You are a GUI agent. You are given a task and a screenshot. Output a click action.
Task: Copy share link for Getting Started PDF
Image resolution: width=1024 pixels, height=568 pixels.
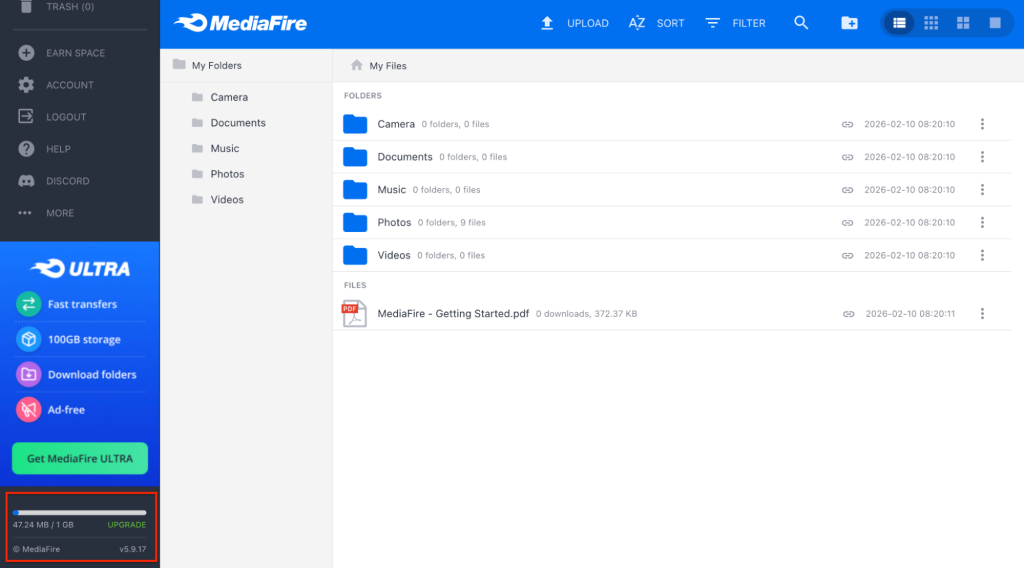(848, 314)
